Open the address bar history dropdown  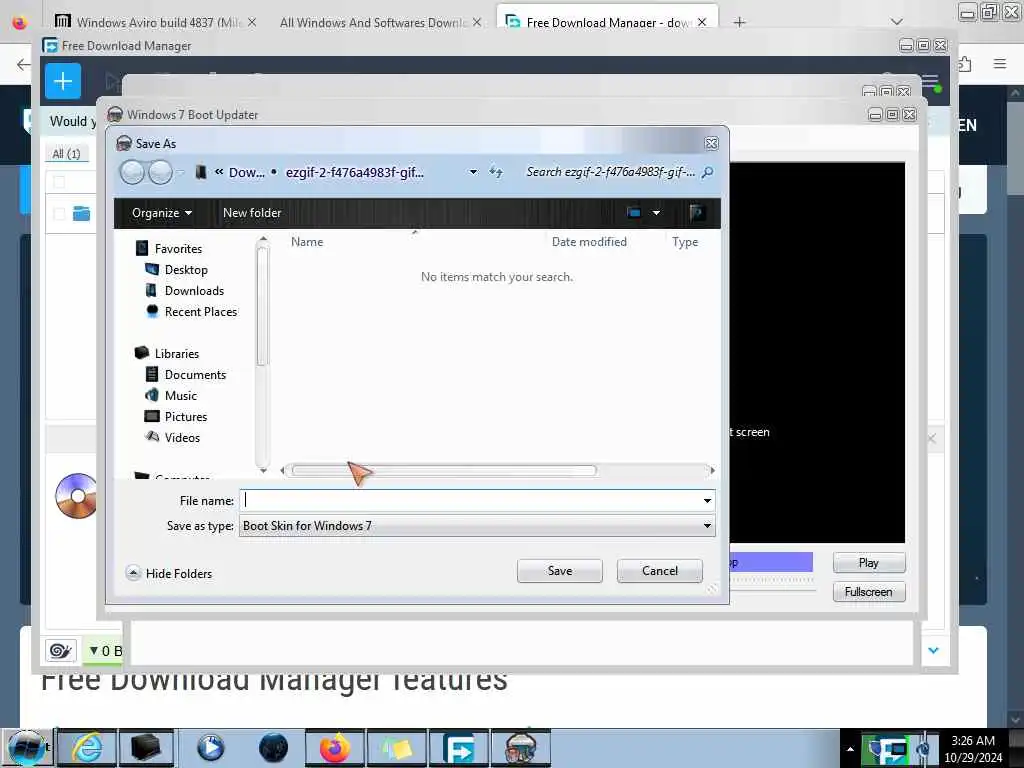point(473,172)
